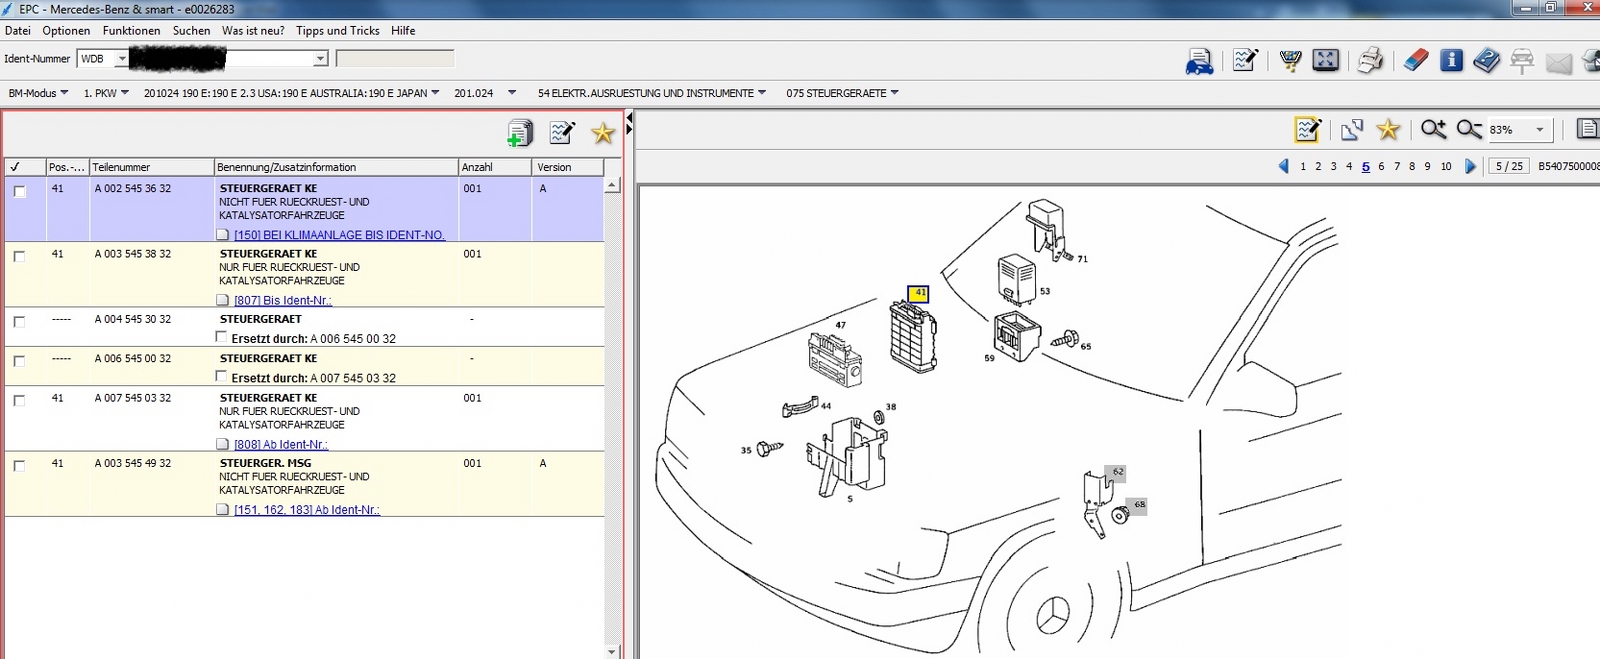
Task: Open the Suchen menu
Action: coord(191,31)
